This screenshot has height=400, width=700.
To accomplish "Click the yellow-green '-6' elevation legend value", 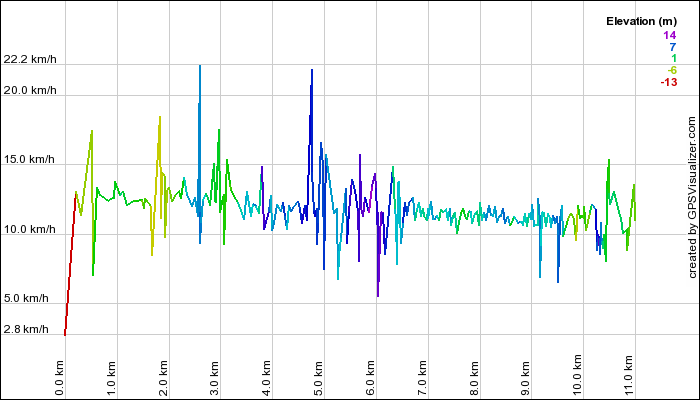I will pos(672,70).
